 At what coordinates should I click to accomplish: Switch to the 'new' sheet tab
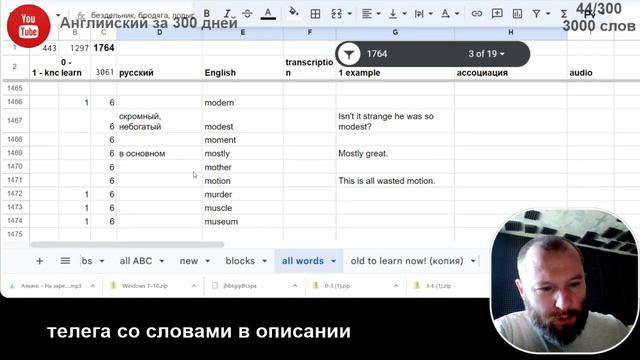coord(189,261)
